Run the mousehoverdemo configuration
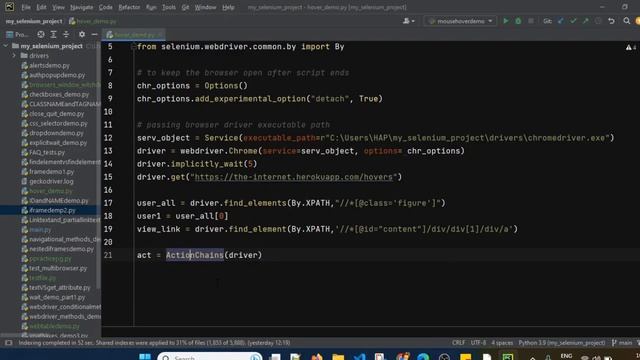This screenshot has height=360, width=640. coord(506,21)
